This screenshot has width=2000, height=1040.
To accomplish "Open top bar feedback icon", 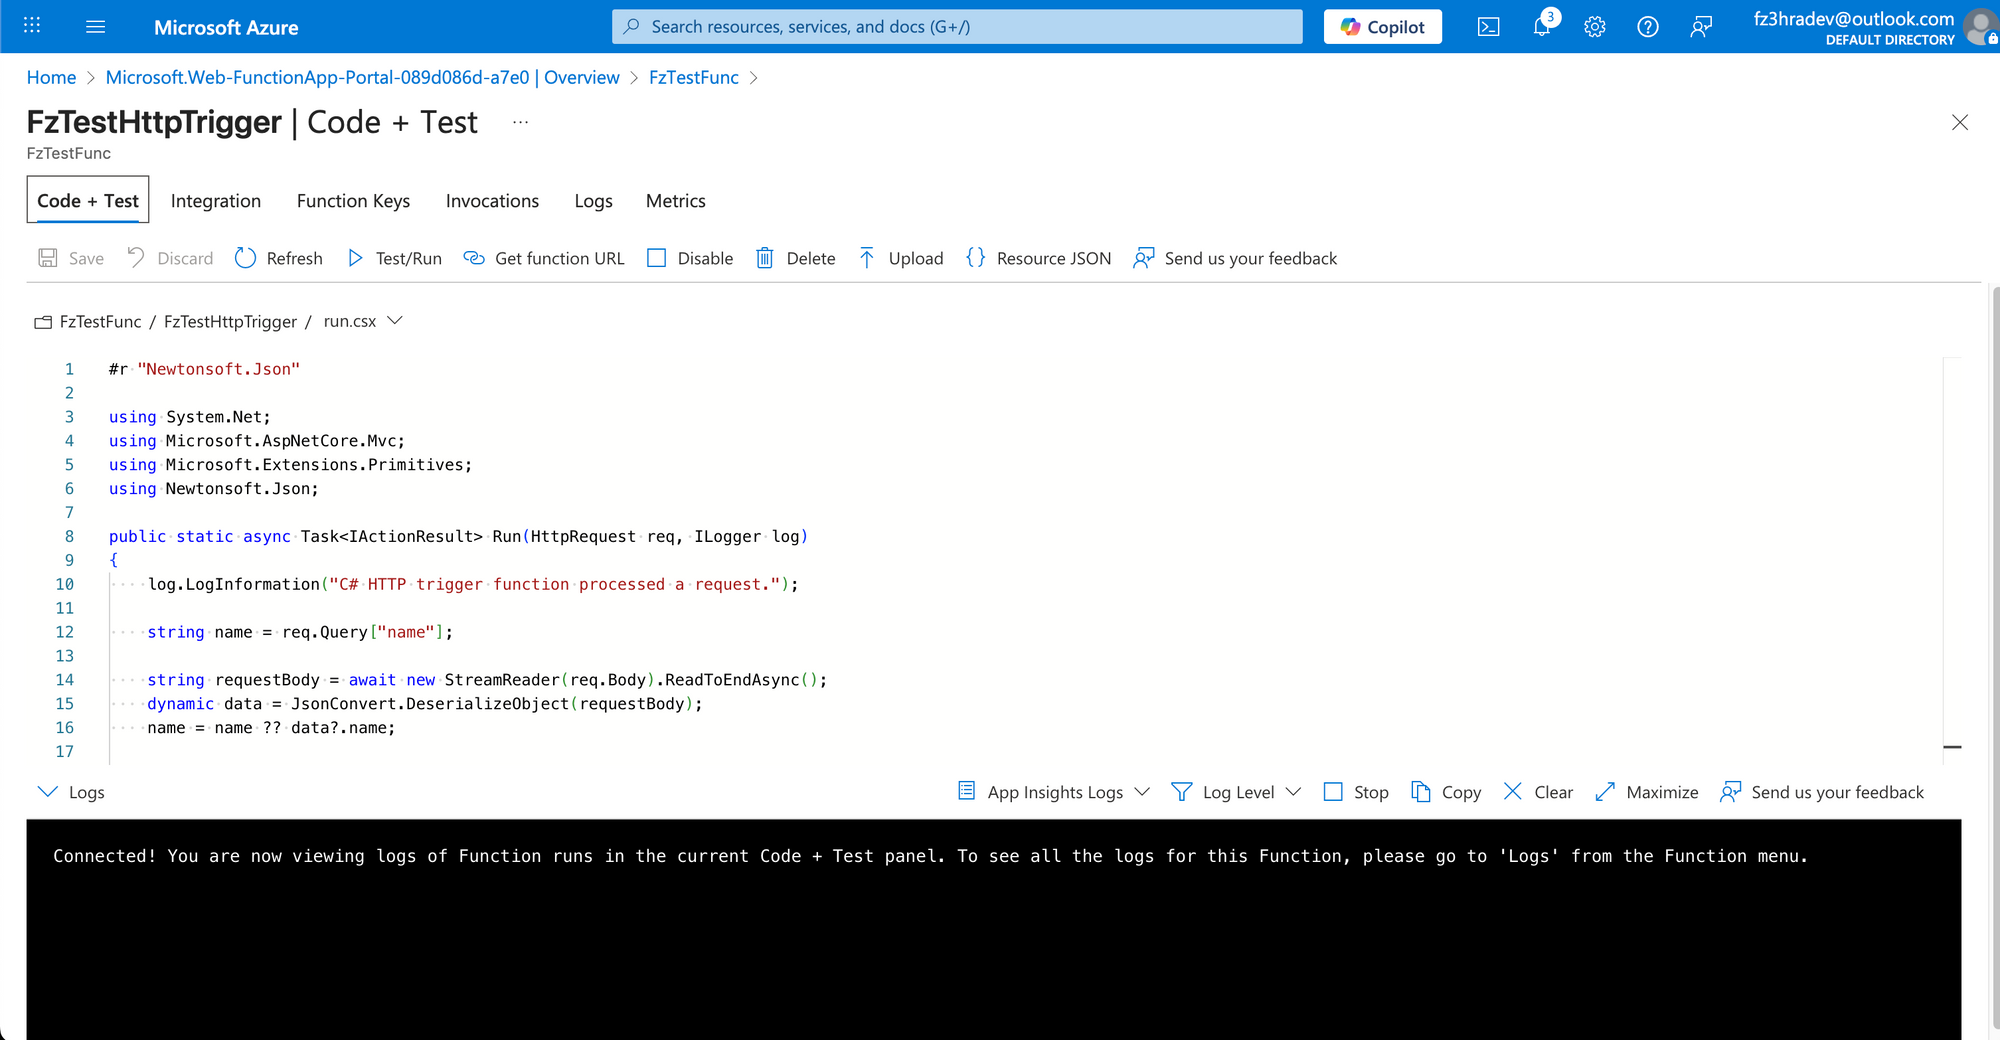I will click(1701, 27).
